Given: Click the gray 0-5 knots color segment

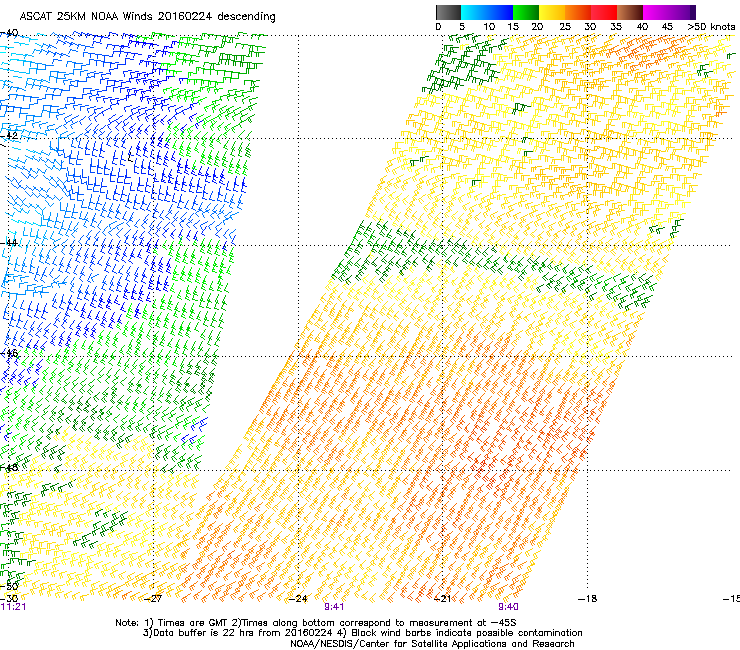Looking at the screenshot, I should (x=448, y=12).
